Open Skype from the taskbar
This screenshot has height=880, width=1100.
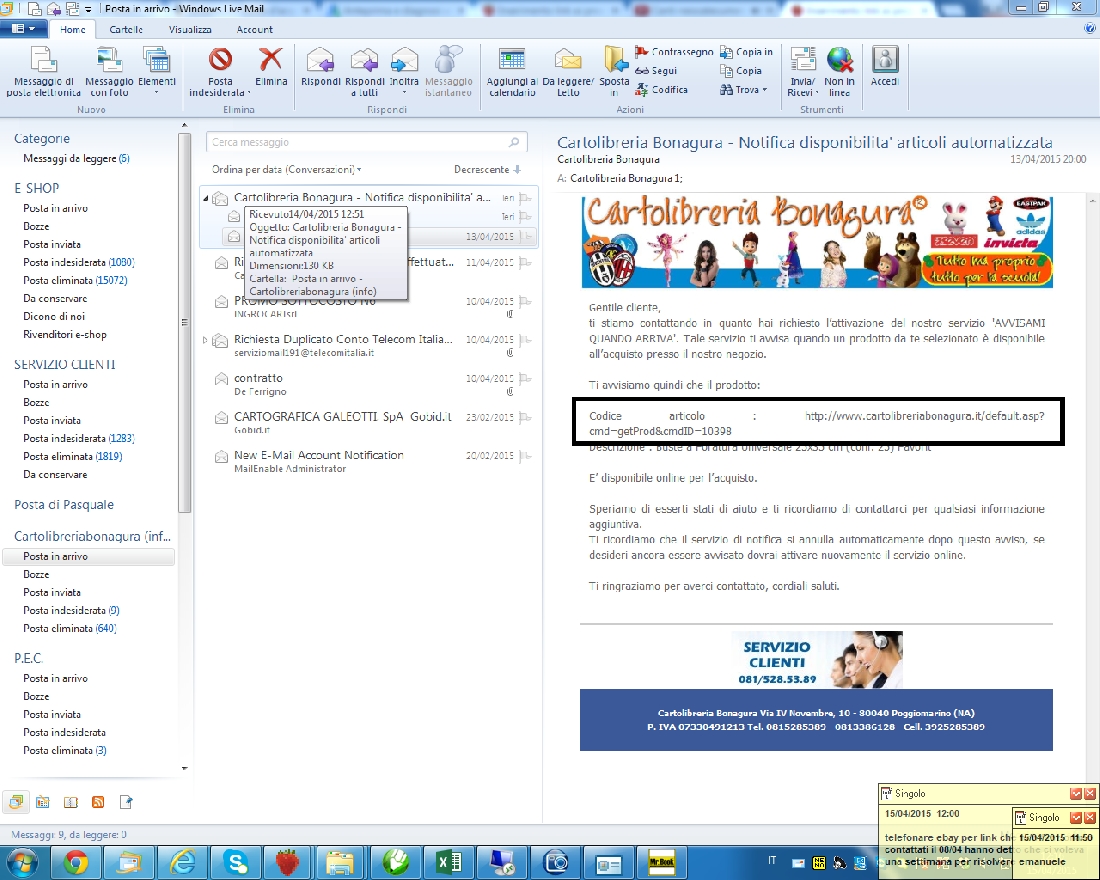(x=235, y=862)
